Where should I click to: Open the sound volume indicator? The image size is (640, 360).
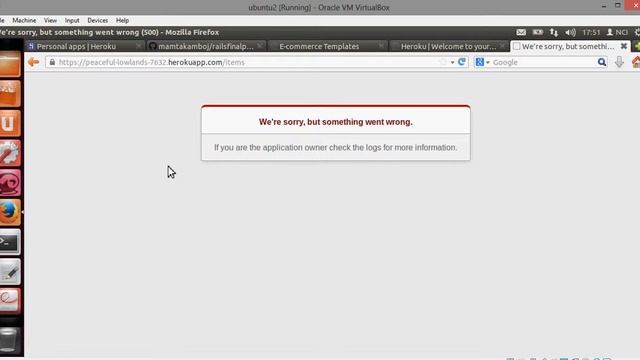point(570,32)
